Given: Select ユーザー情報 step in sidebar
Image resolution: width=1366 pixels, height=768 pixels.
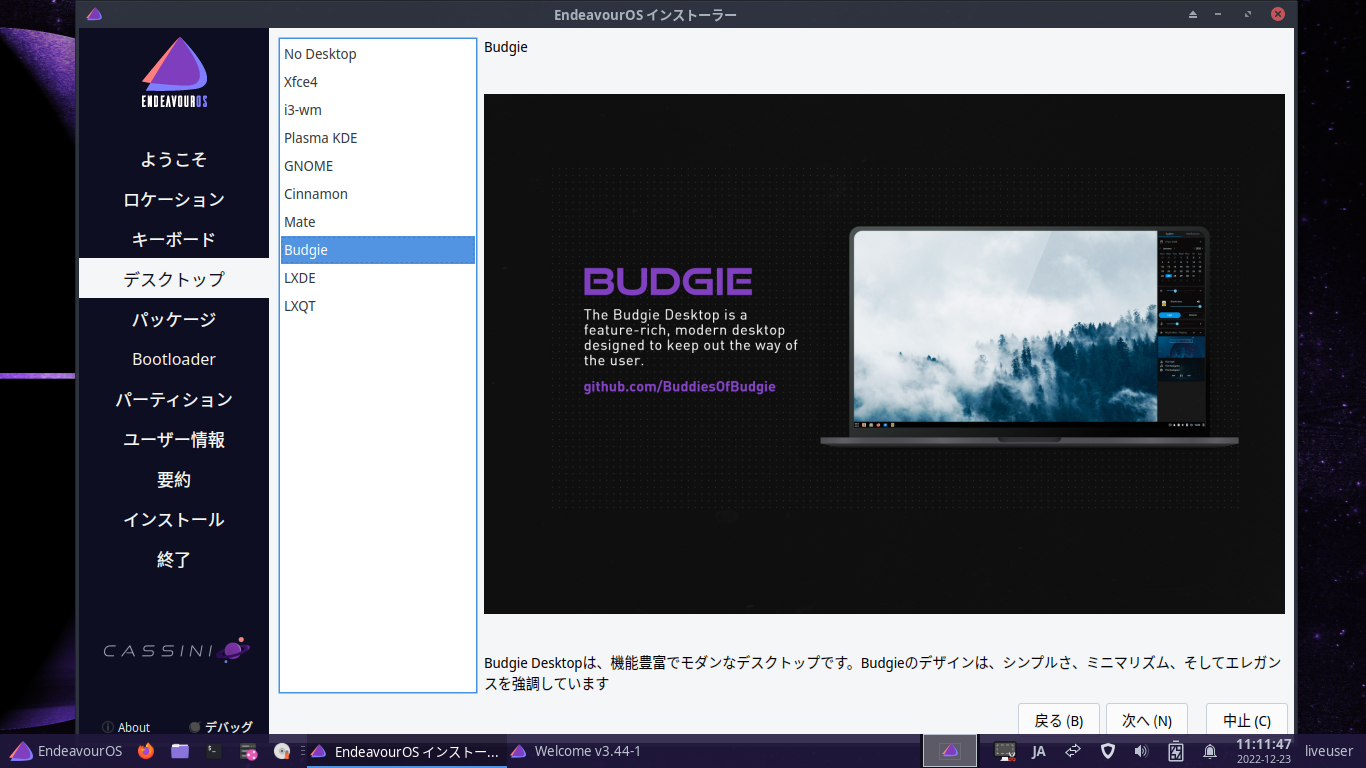Looking at the screenshot, I should point(174,439).
